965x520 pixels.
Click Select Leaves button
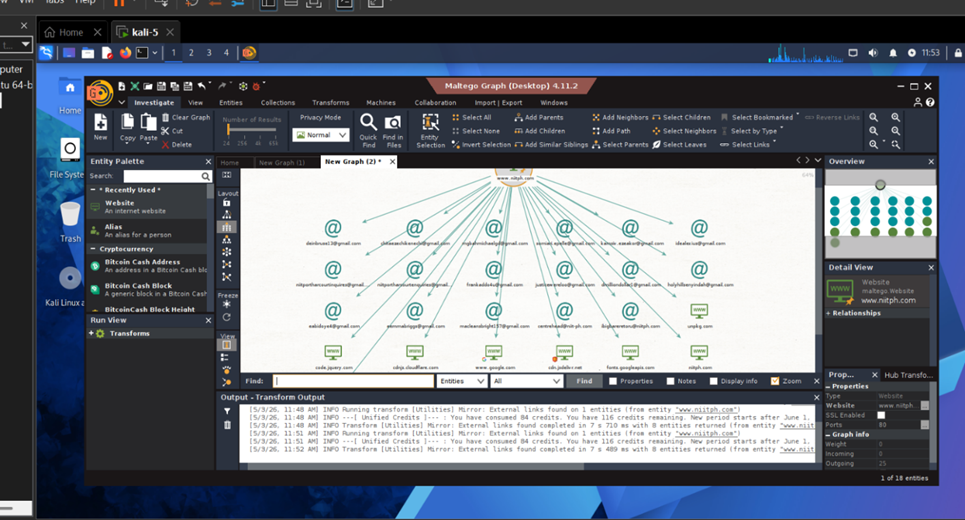[x=679, y=145]
